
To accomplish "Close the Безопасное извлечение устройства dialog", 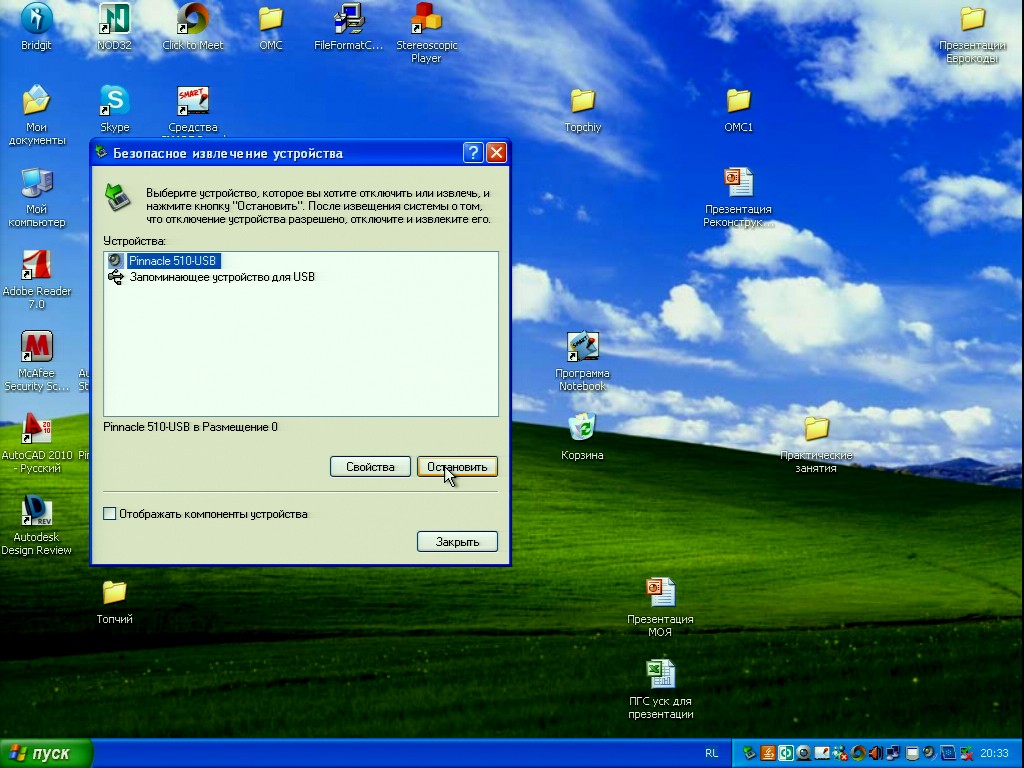I will tap(497, 153).
